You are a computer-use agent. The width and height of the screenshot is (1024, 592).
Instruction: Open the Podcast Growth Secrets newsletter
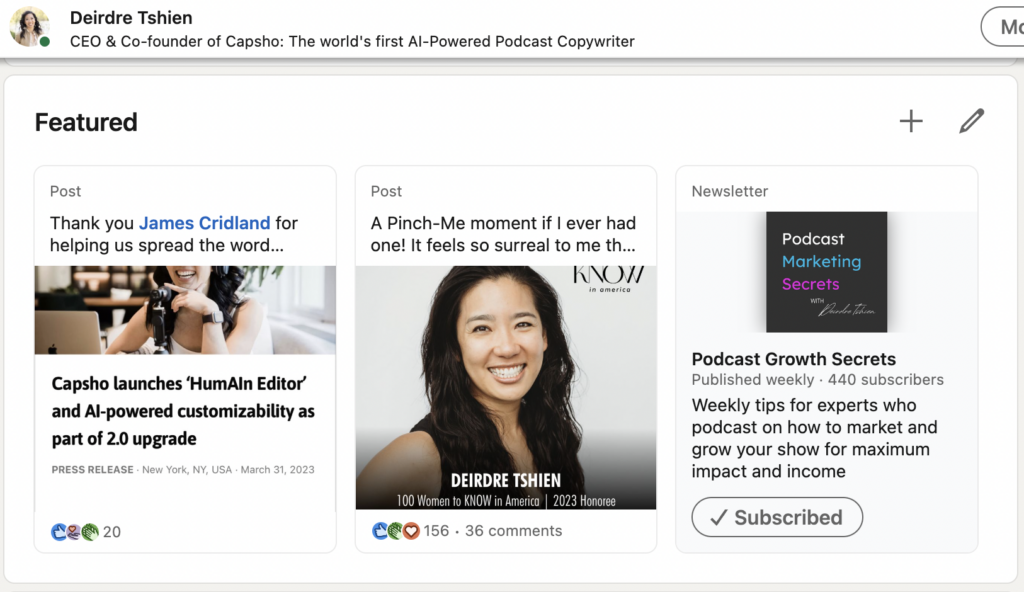click(x=795, y=359)
